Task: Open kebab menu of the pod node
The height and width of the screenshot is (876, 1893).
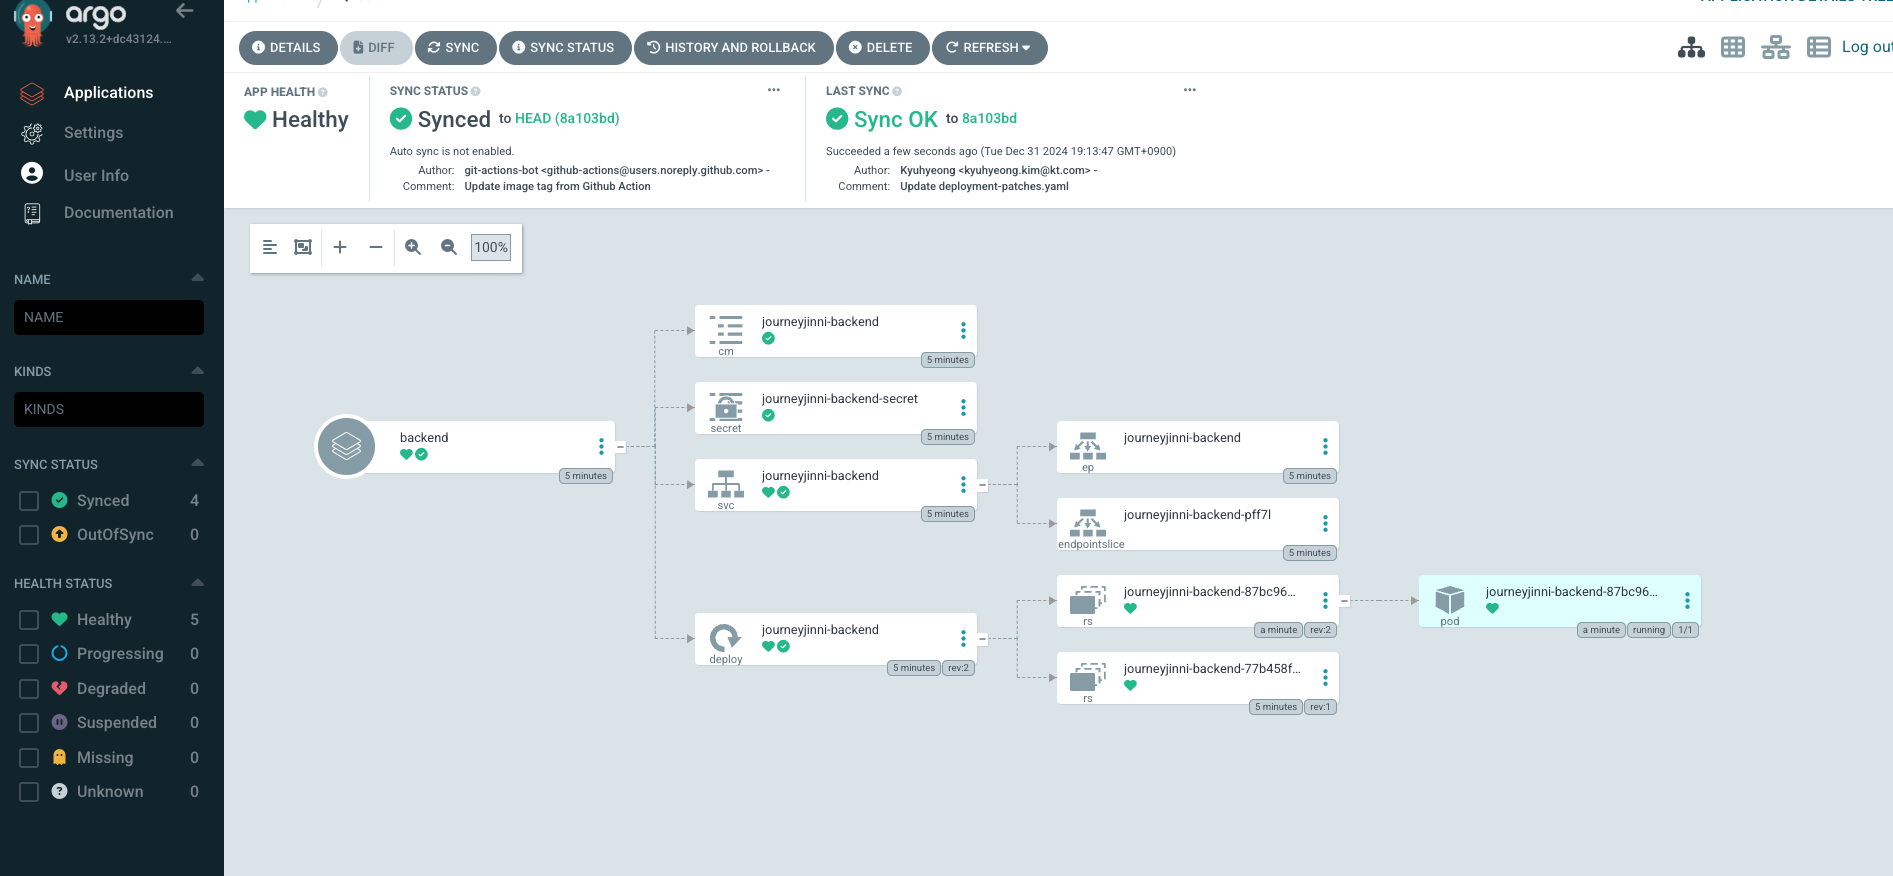Action: pos(1686,600)
